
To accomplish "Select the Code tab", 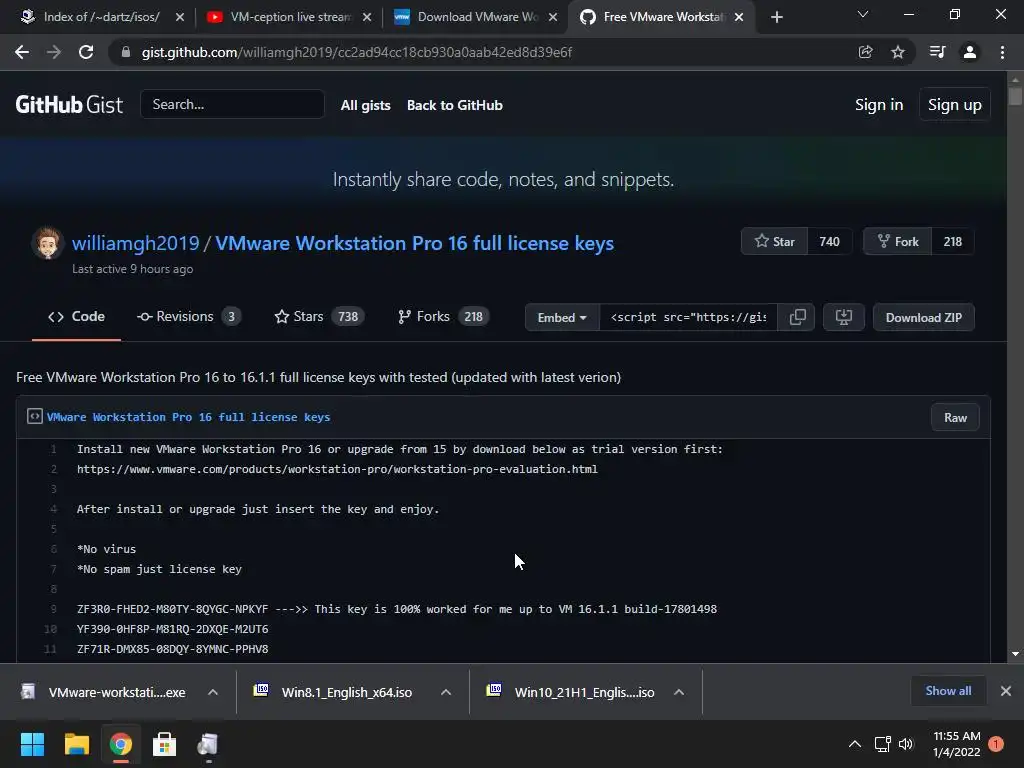I will [x=76, y=317].
